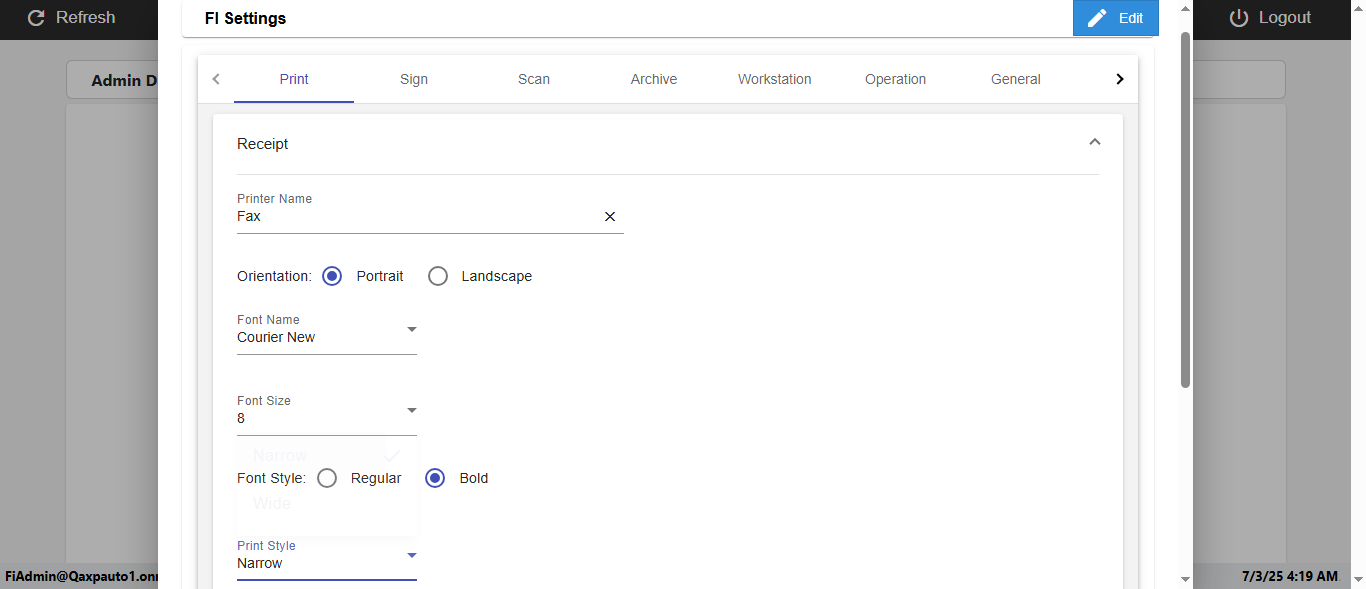Click the dialog's vertical scrollbar thumb

[1185, 210]
